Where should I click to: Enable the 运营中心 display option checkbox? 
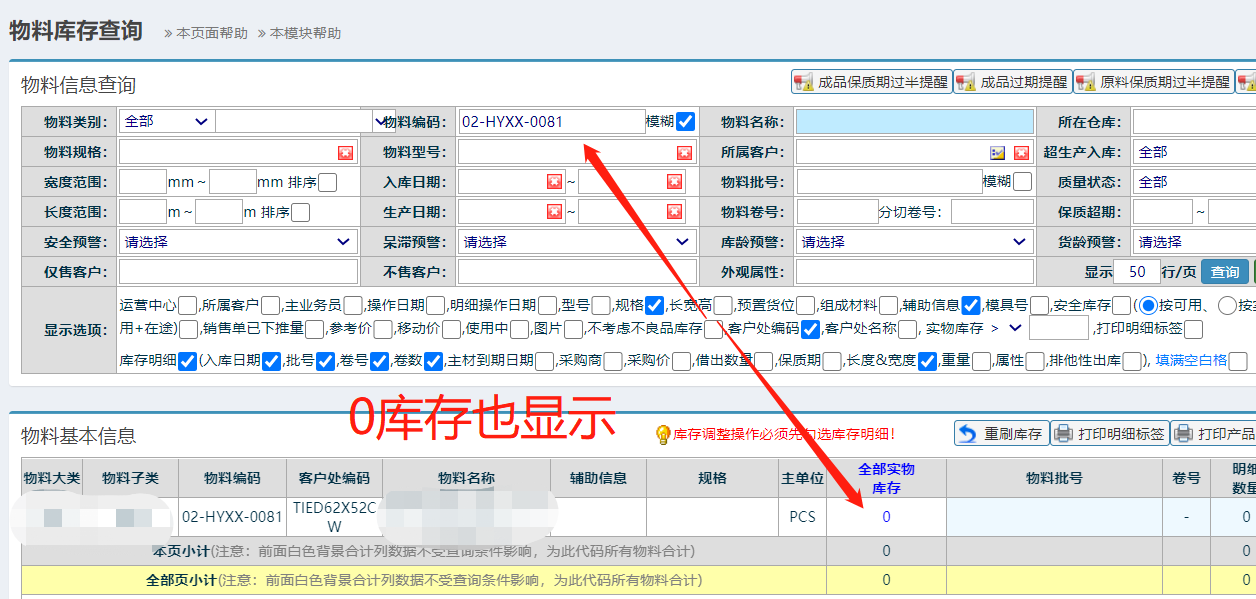click(x=187, y=306)
